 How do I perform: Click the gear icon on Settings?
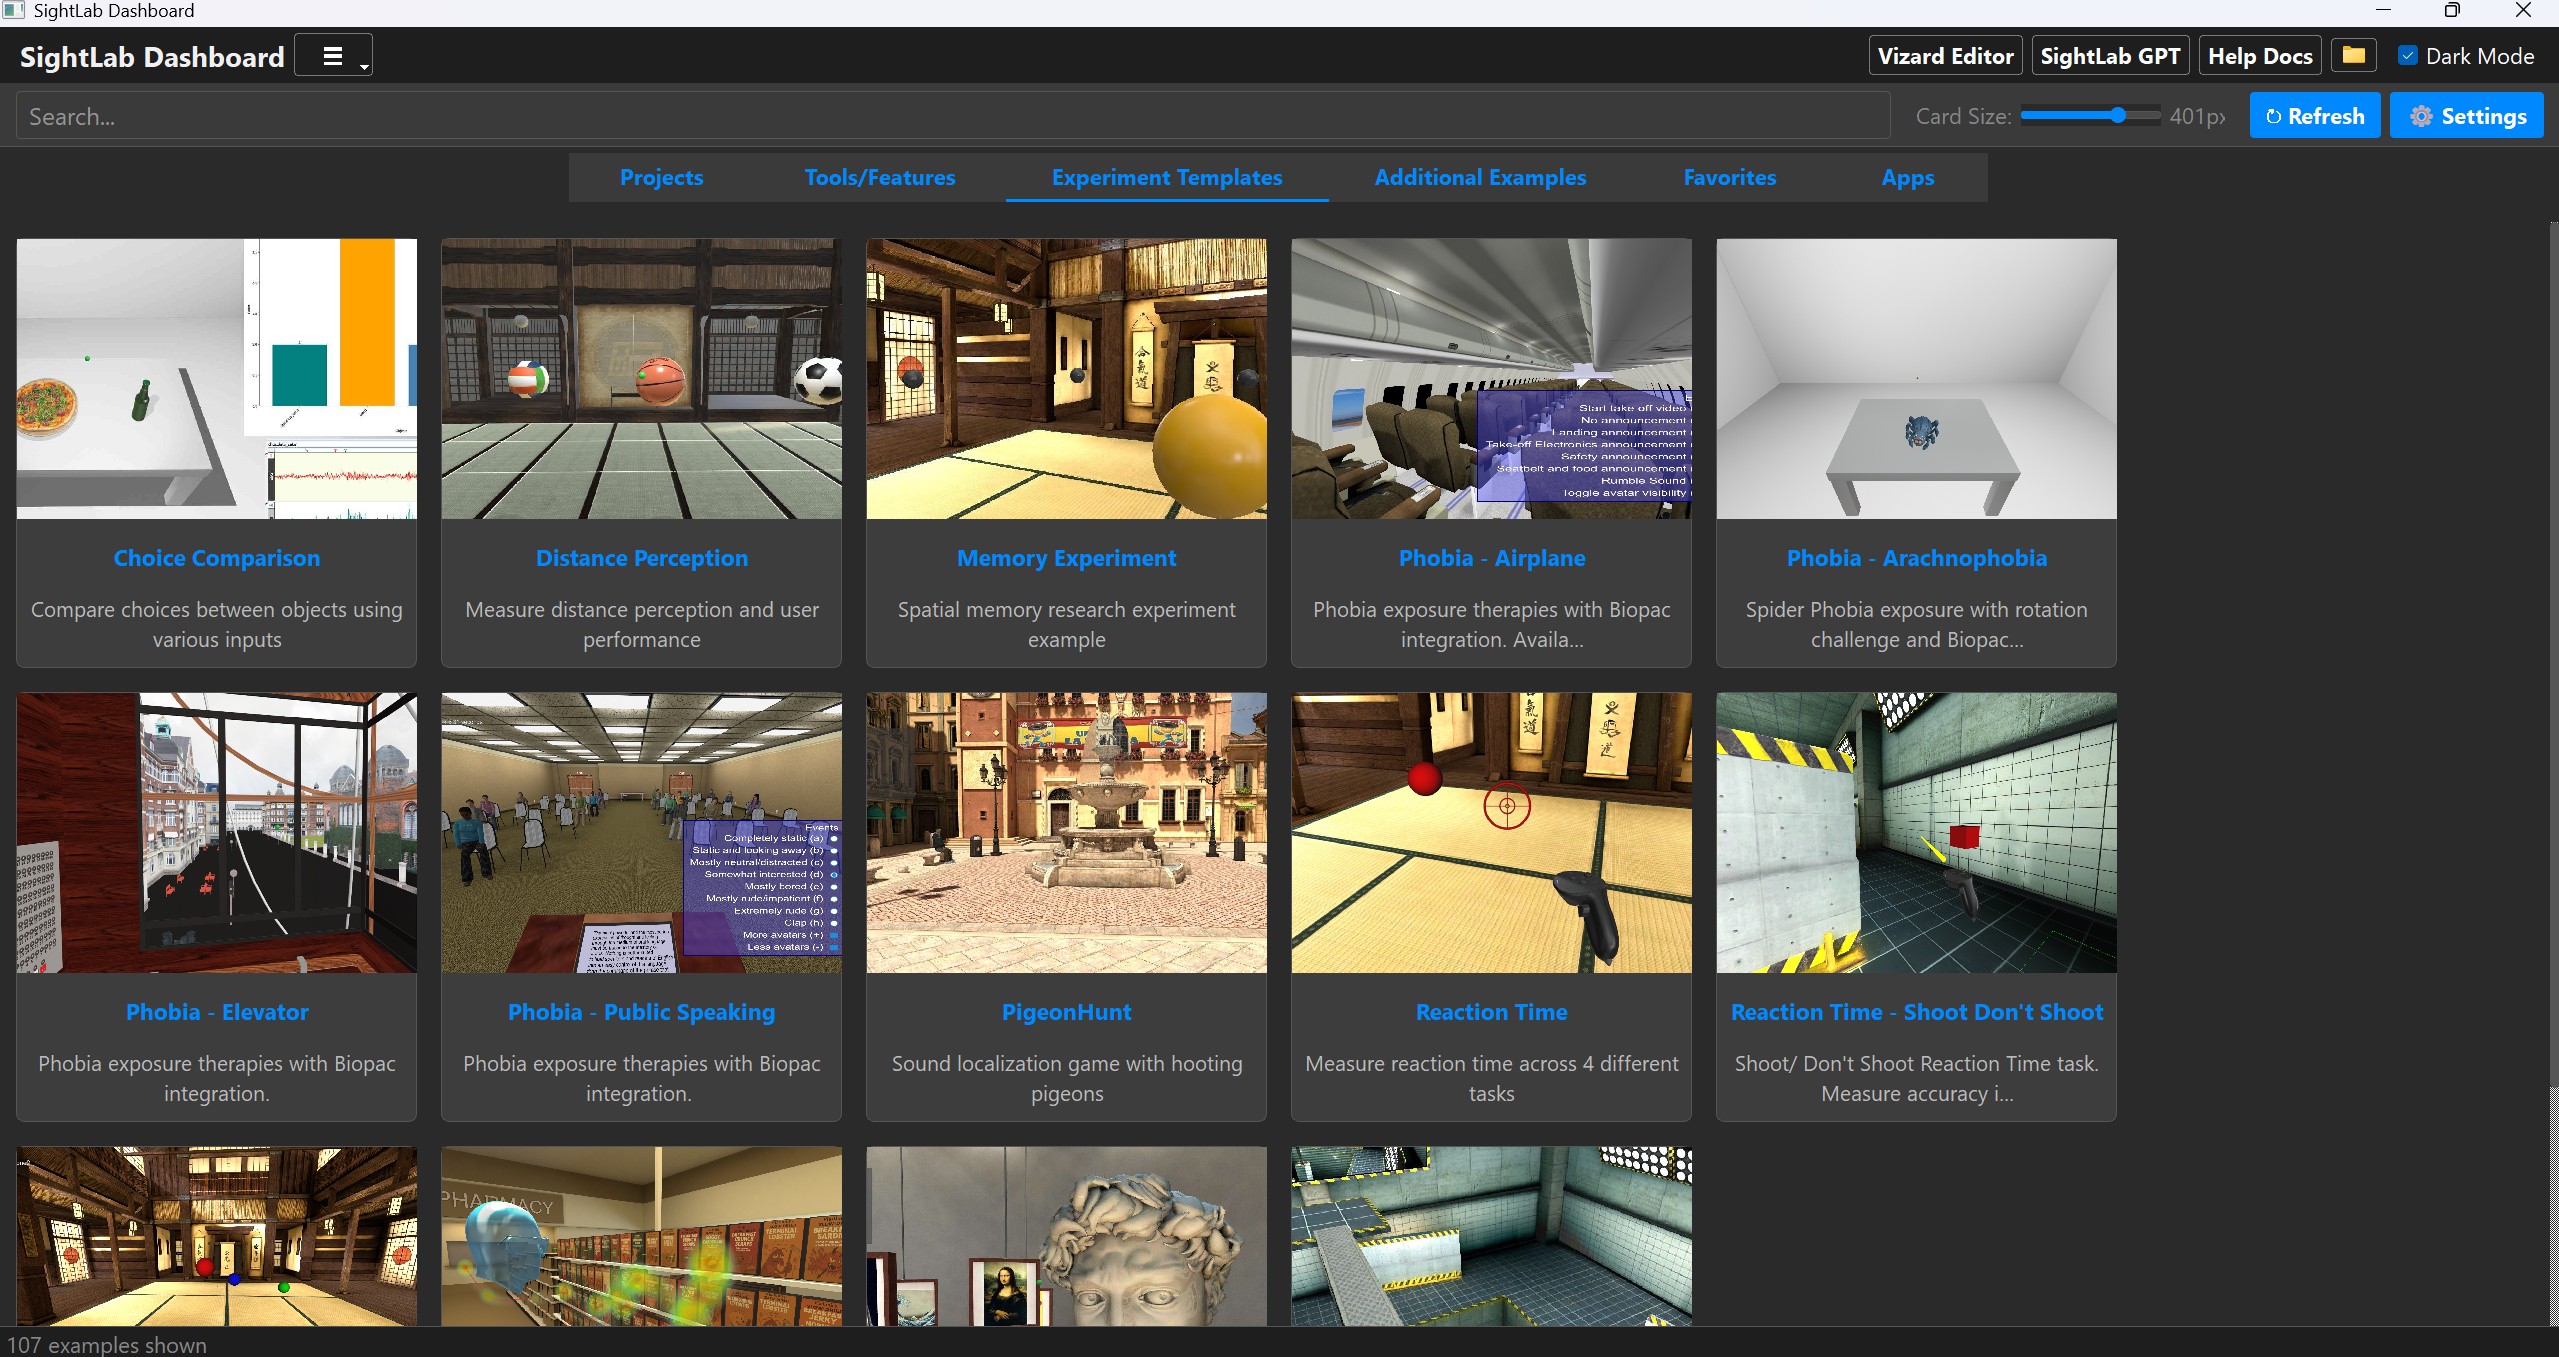pyautogui.click(x=2421, y=117)
